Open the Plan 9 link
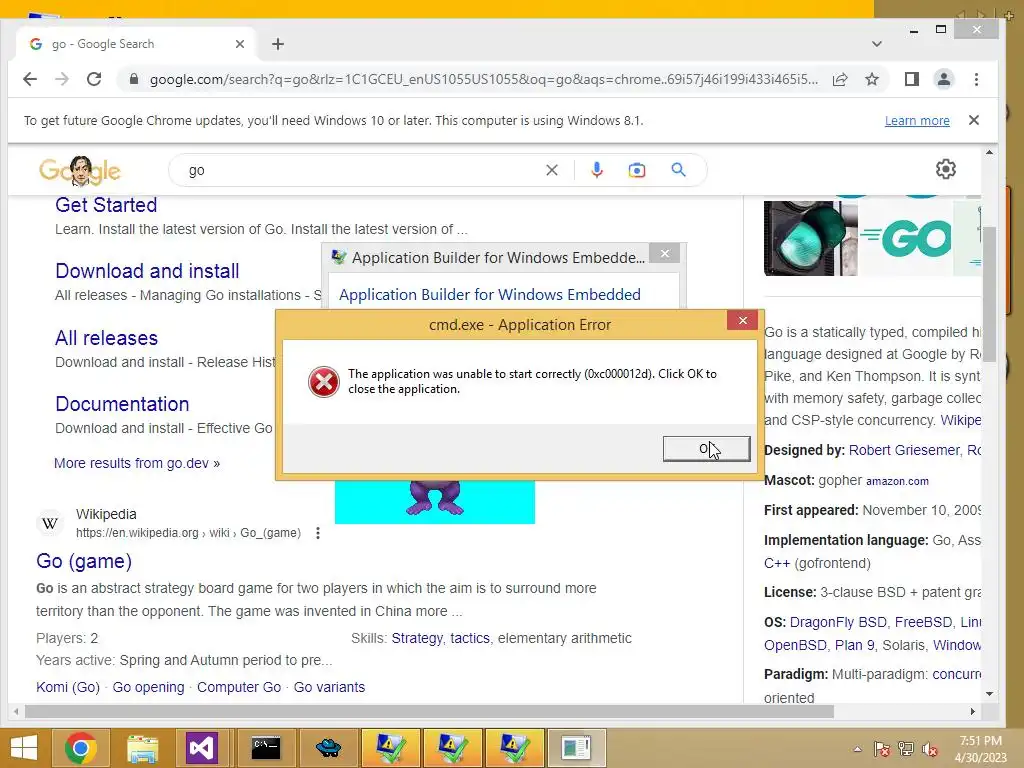The height and width of the screenshot is (768, 1024). pyautogui.click(x=855, y=645)
